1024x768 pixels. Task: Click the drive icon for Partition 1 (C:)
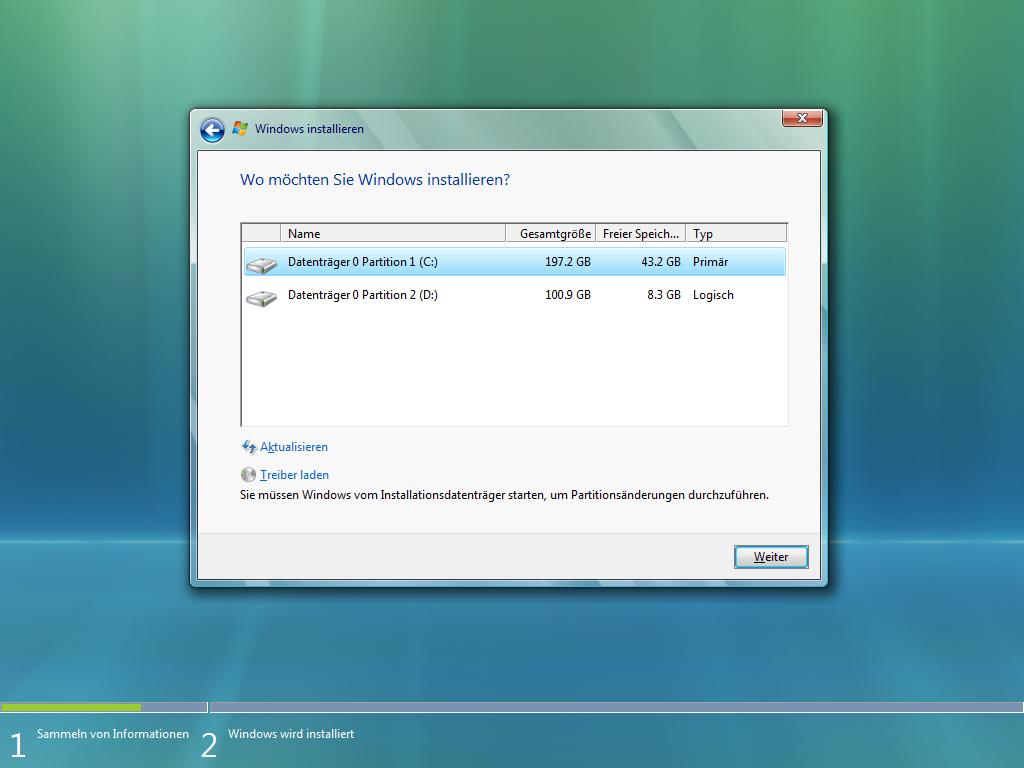tap(261, 263)
